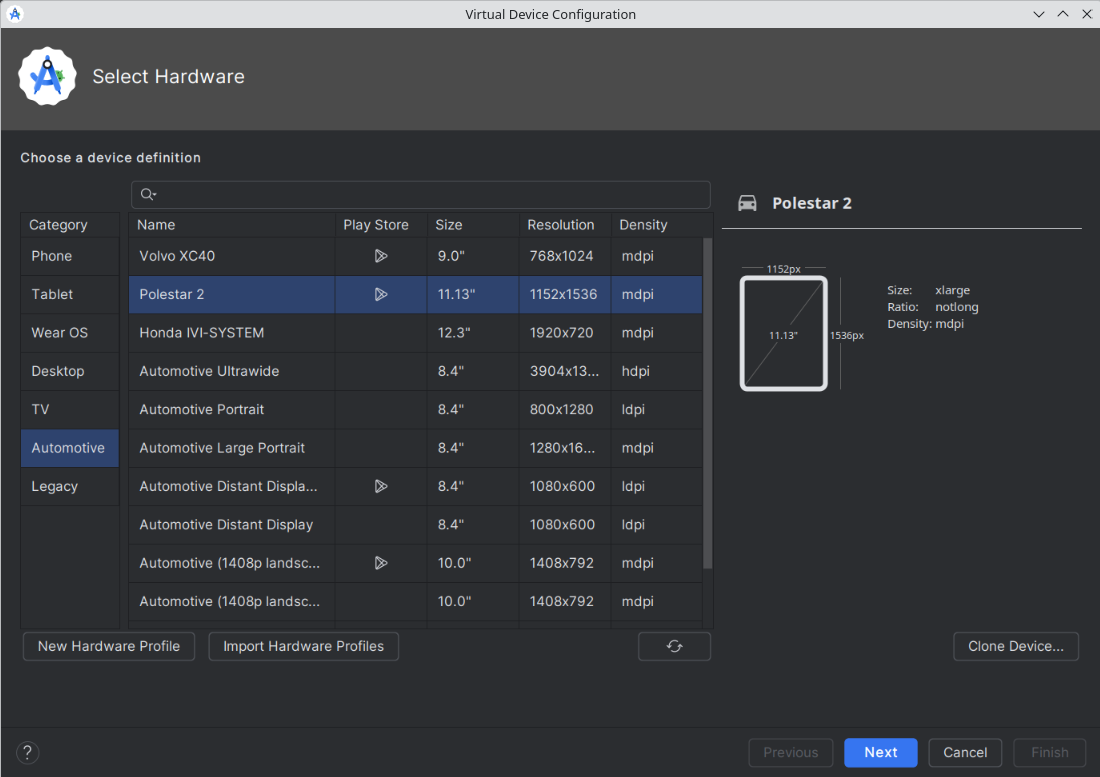Select the Legacy category
1100x777 pixels.
click(x=70, y=487)
